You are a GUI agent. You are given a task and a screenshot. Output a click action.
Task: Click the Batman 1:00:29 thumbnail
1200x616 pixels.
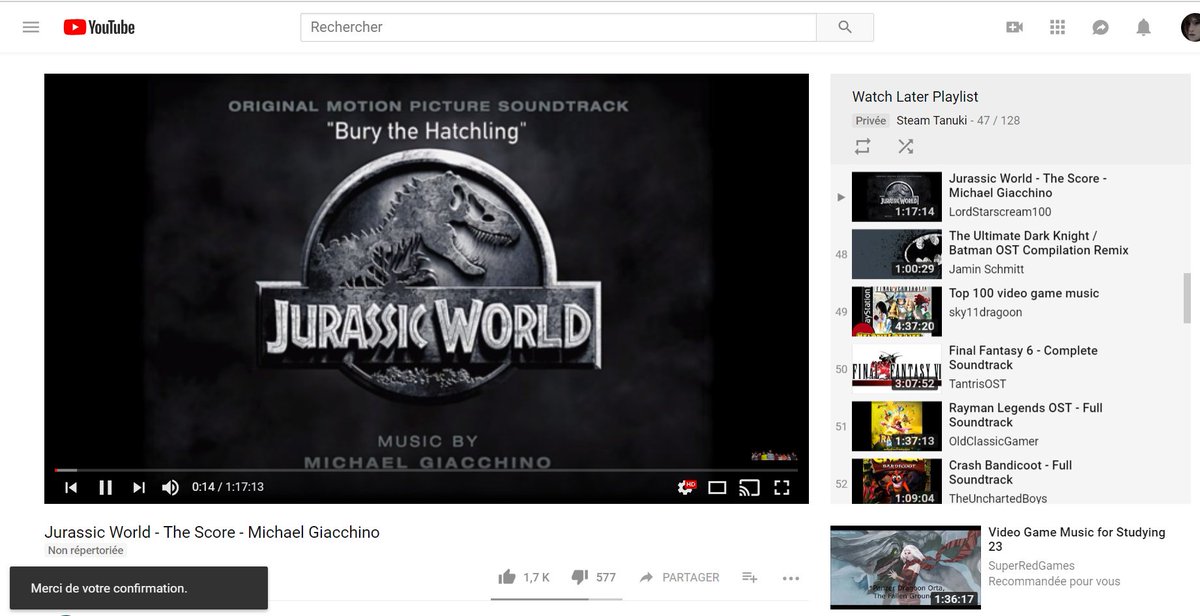click(x=897, y=254)
